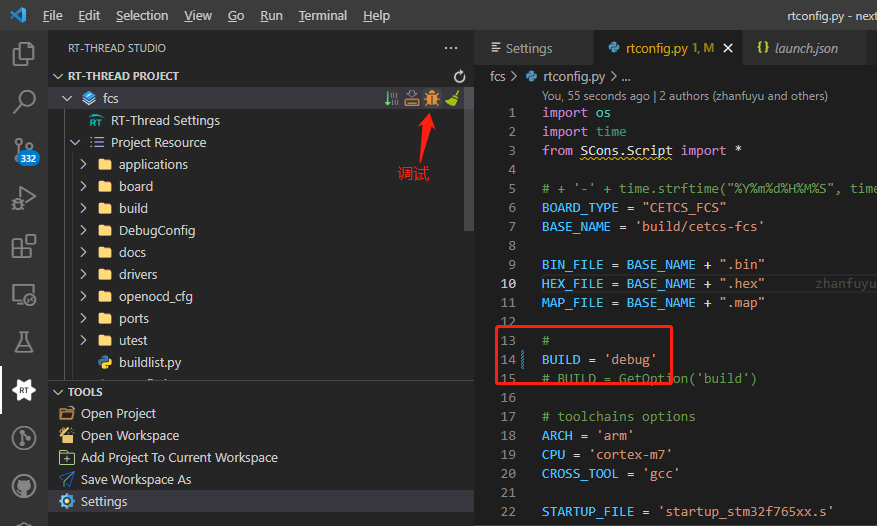Open the Explorer view in activity bar
Screen dimensions: 877x526
[x=23, y=54]
